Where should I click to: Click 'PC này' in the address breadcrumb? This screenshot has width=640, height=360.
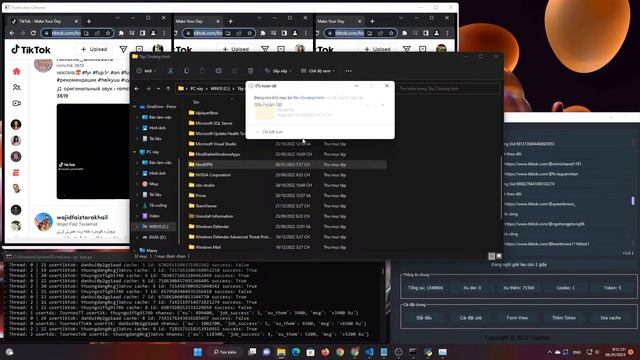coord(197,88)
